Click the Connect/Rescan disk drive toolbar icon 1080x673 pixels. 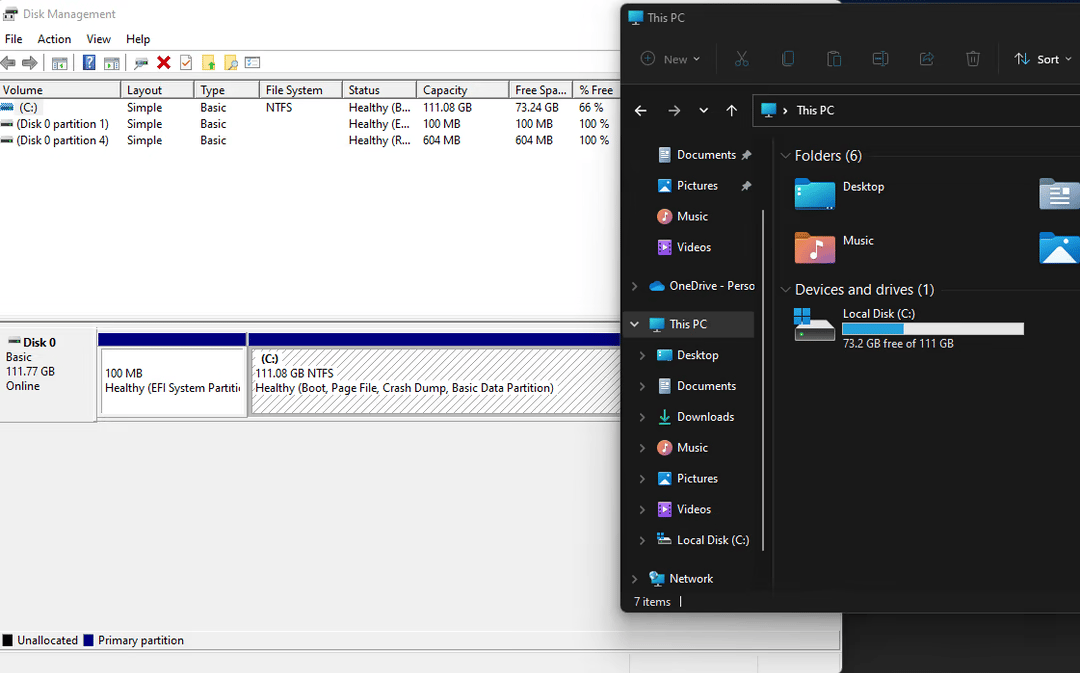coord(141,63)
